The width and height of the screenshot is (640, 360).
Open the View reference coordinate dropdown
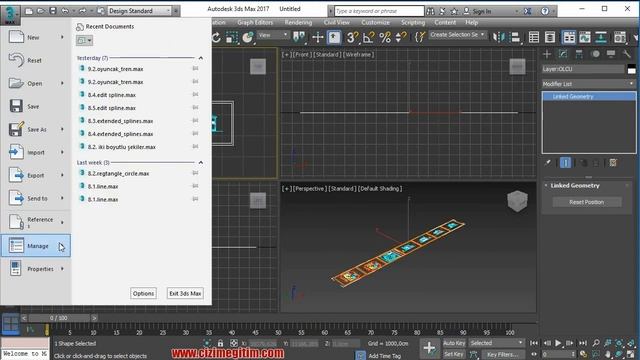pyautogui.click(x=273, y=35)
